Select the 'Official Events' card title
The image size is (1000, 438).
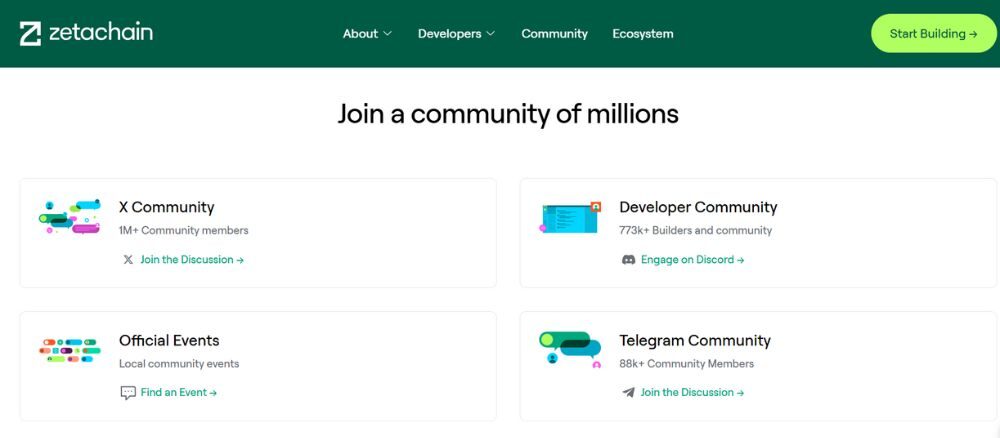(x=169, y=340)
